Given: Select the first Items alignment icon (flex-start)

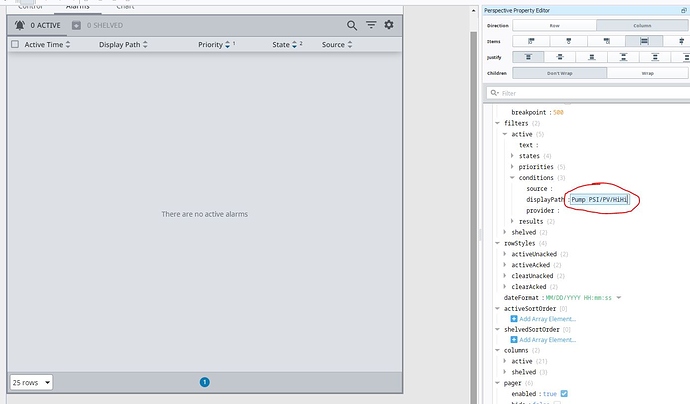Looking at the screenshot, I should coord(531,41).
